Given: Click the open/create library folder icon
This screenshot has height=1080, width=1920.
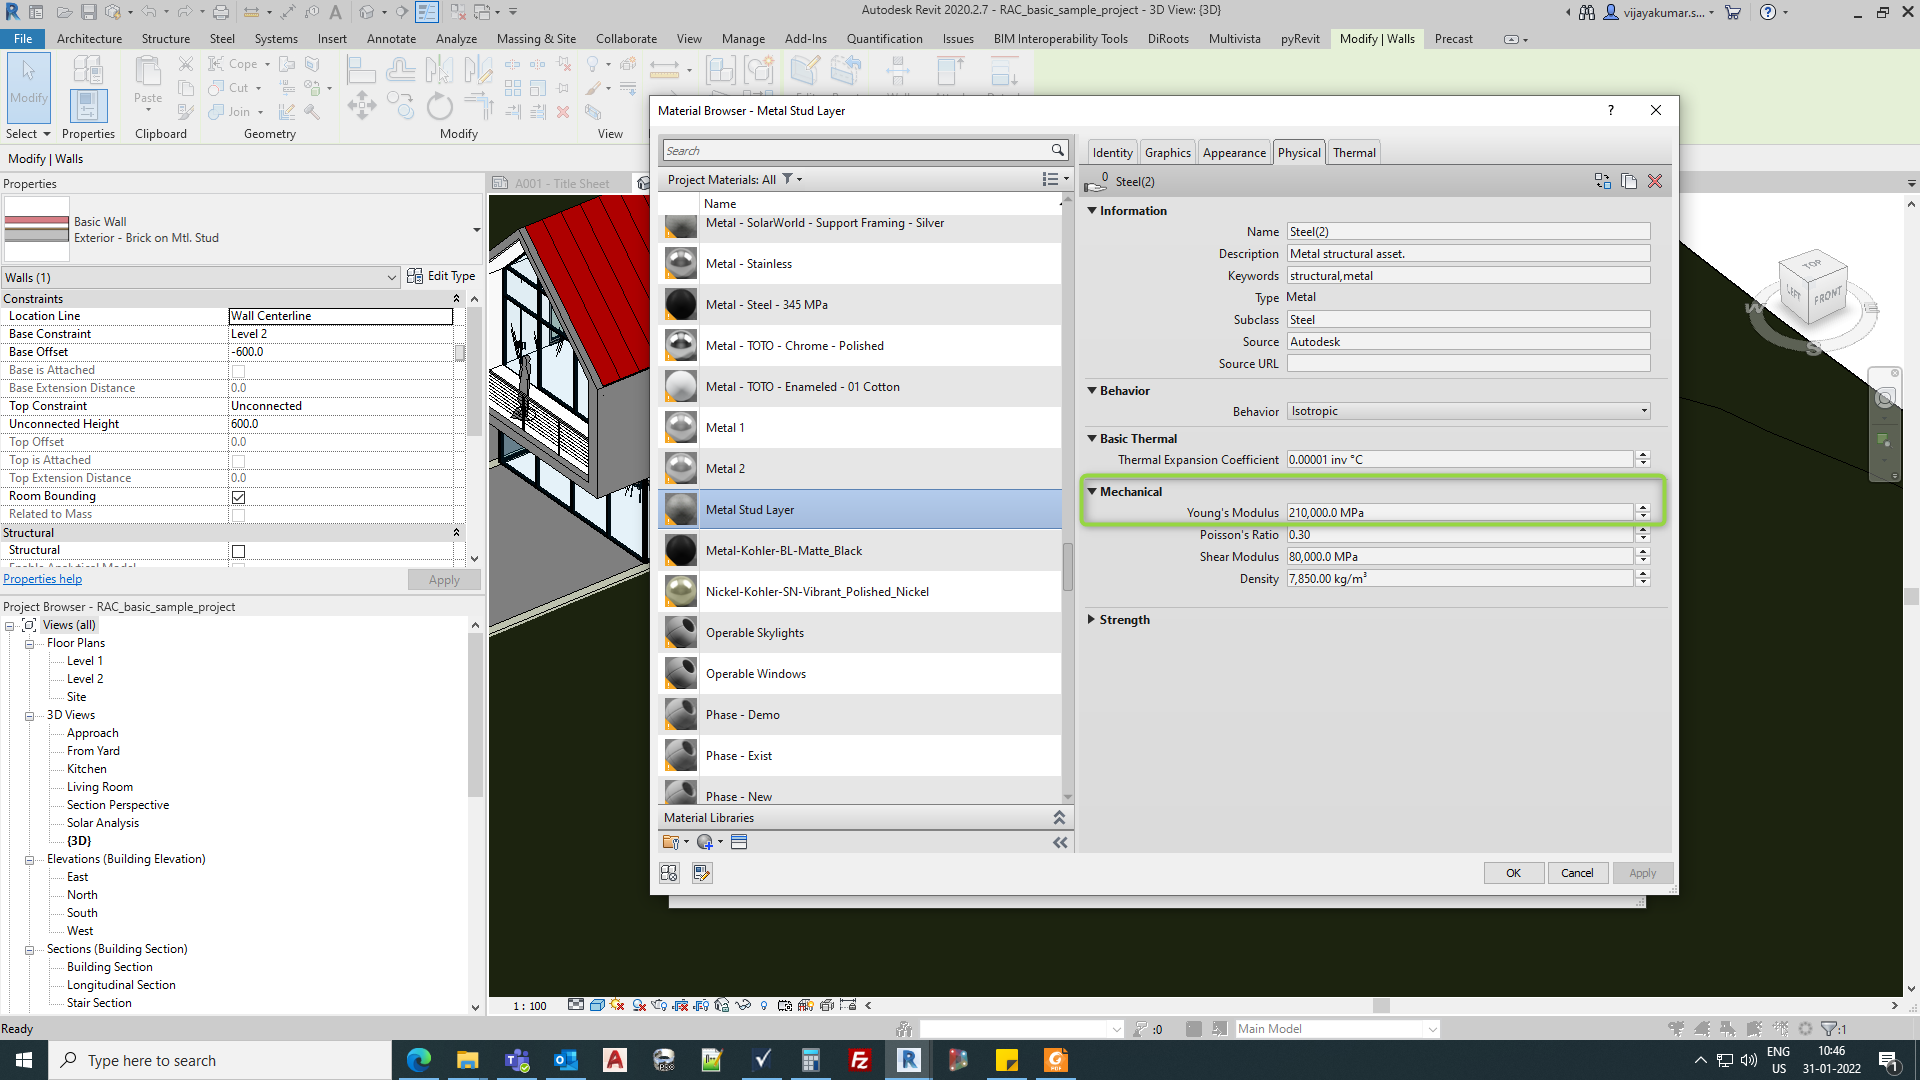Looking at the screenshot, I should [671, 842].
